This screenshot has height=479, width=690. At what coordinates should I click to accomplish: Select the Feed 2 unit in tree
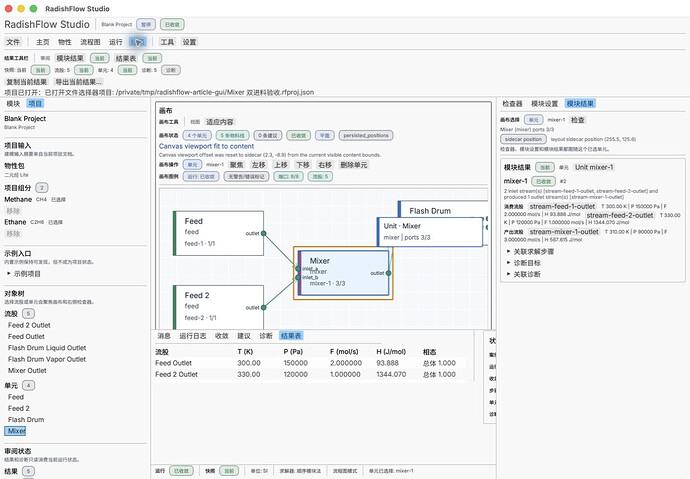(18, 409)
